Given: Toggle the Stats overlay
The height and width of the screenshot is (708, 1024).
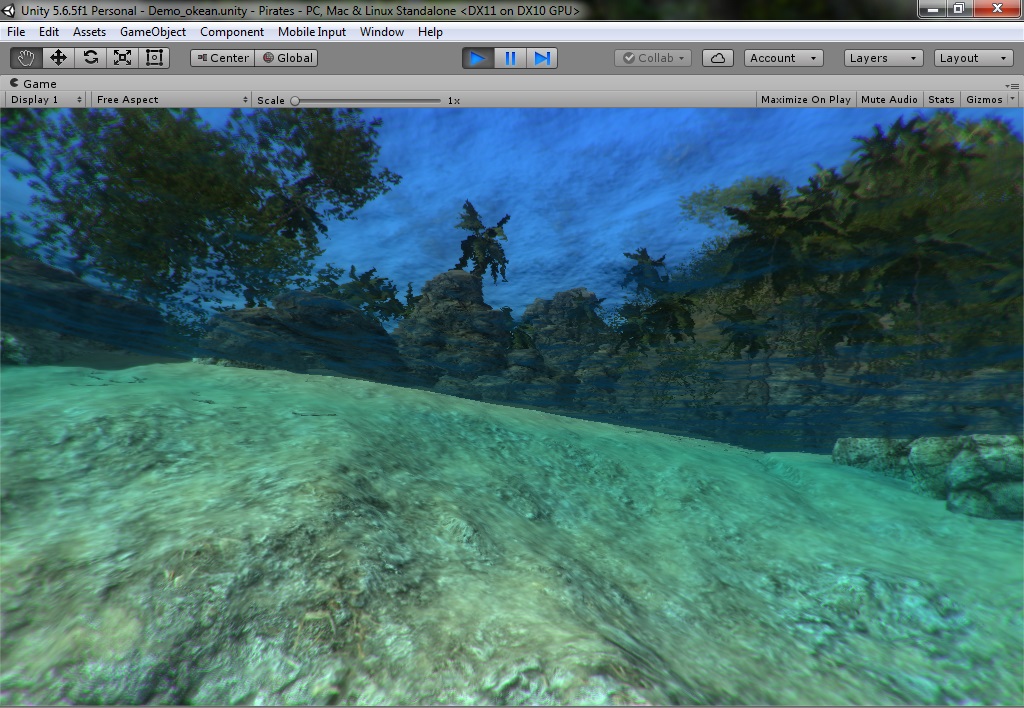Looking at the screenshot, I should pos(941,99).
